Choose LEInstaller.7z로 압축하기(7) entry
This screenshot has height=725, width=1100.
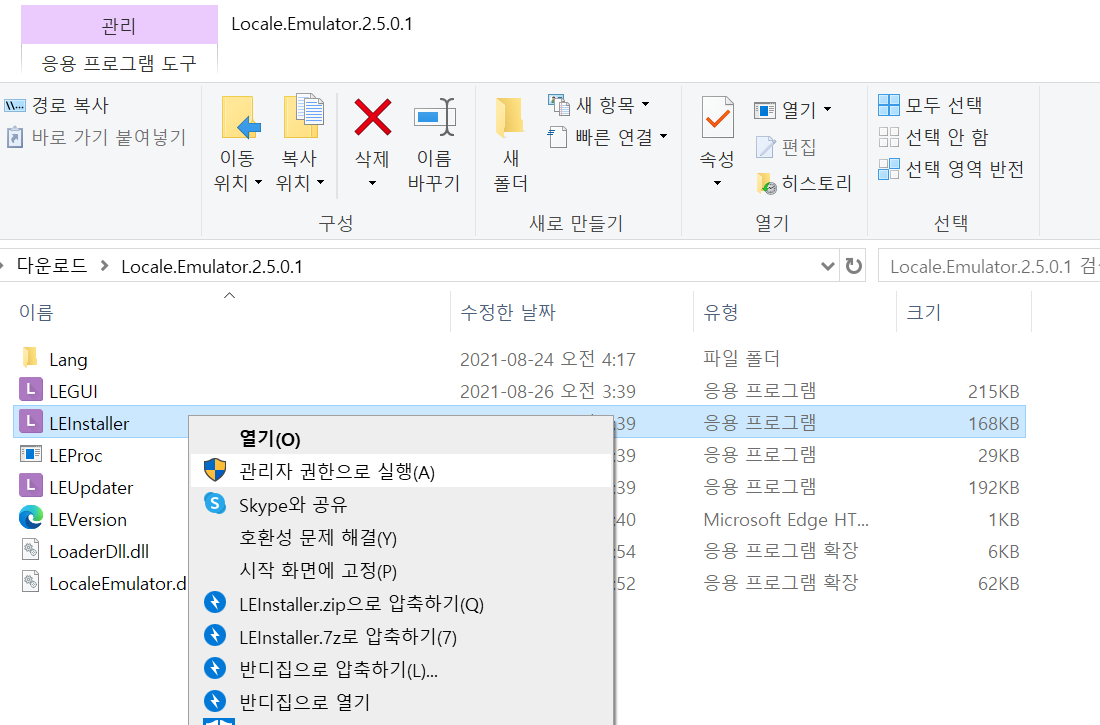pos(401,637)
